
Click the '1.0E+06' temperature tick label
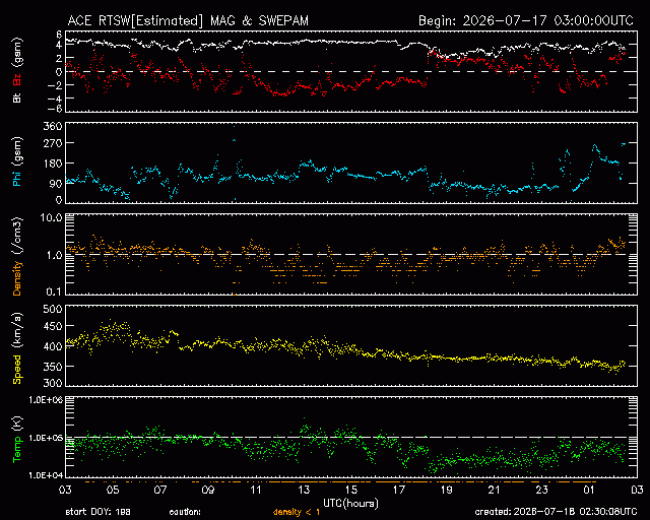click(x=46, y=399)
